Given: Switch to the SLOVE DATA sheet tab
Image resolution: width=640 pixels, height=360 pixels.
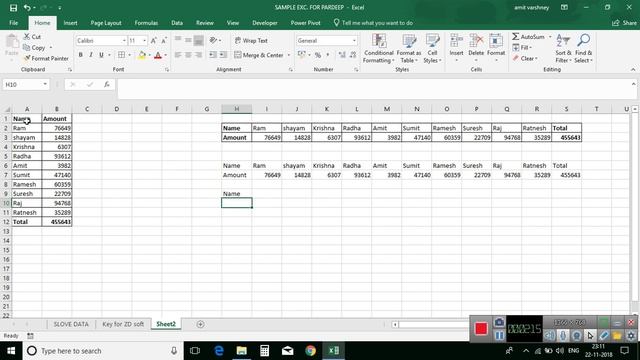Looking at the screenshot, I should point(71,324).
